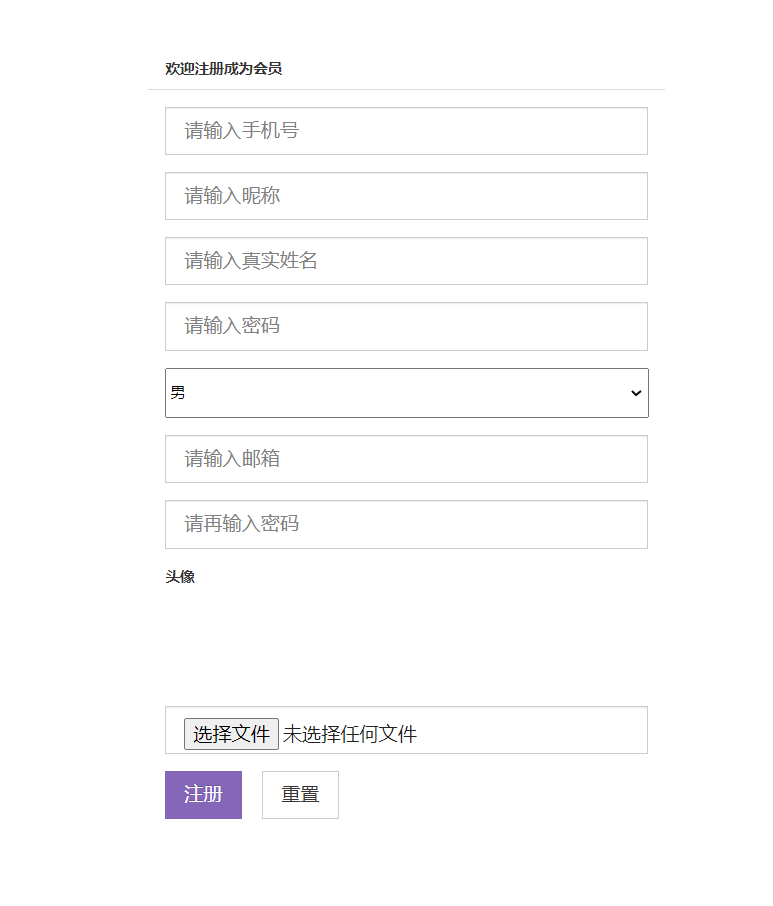Activate the avatar file chooser control
The image size is (773, 906).
[231, 733]
